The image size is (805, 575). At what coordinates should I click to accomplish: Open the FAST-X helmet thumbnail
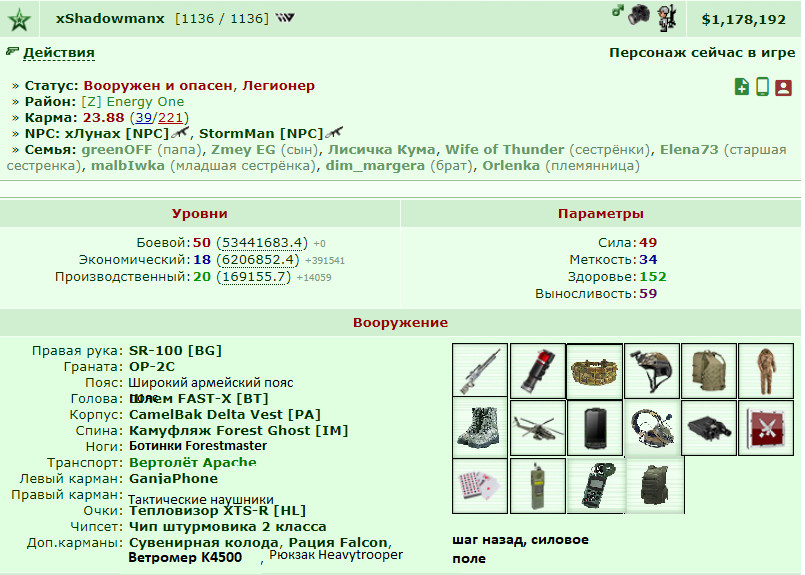(x=652, y=371)
